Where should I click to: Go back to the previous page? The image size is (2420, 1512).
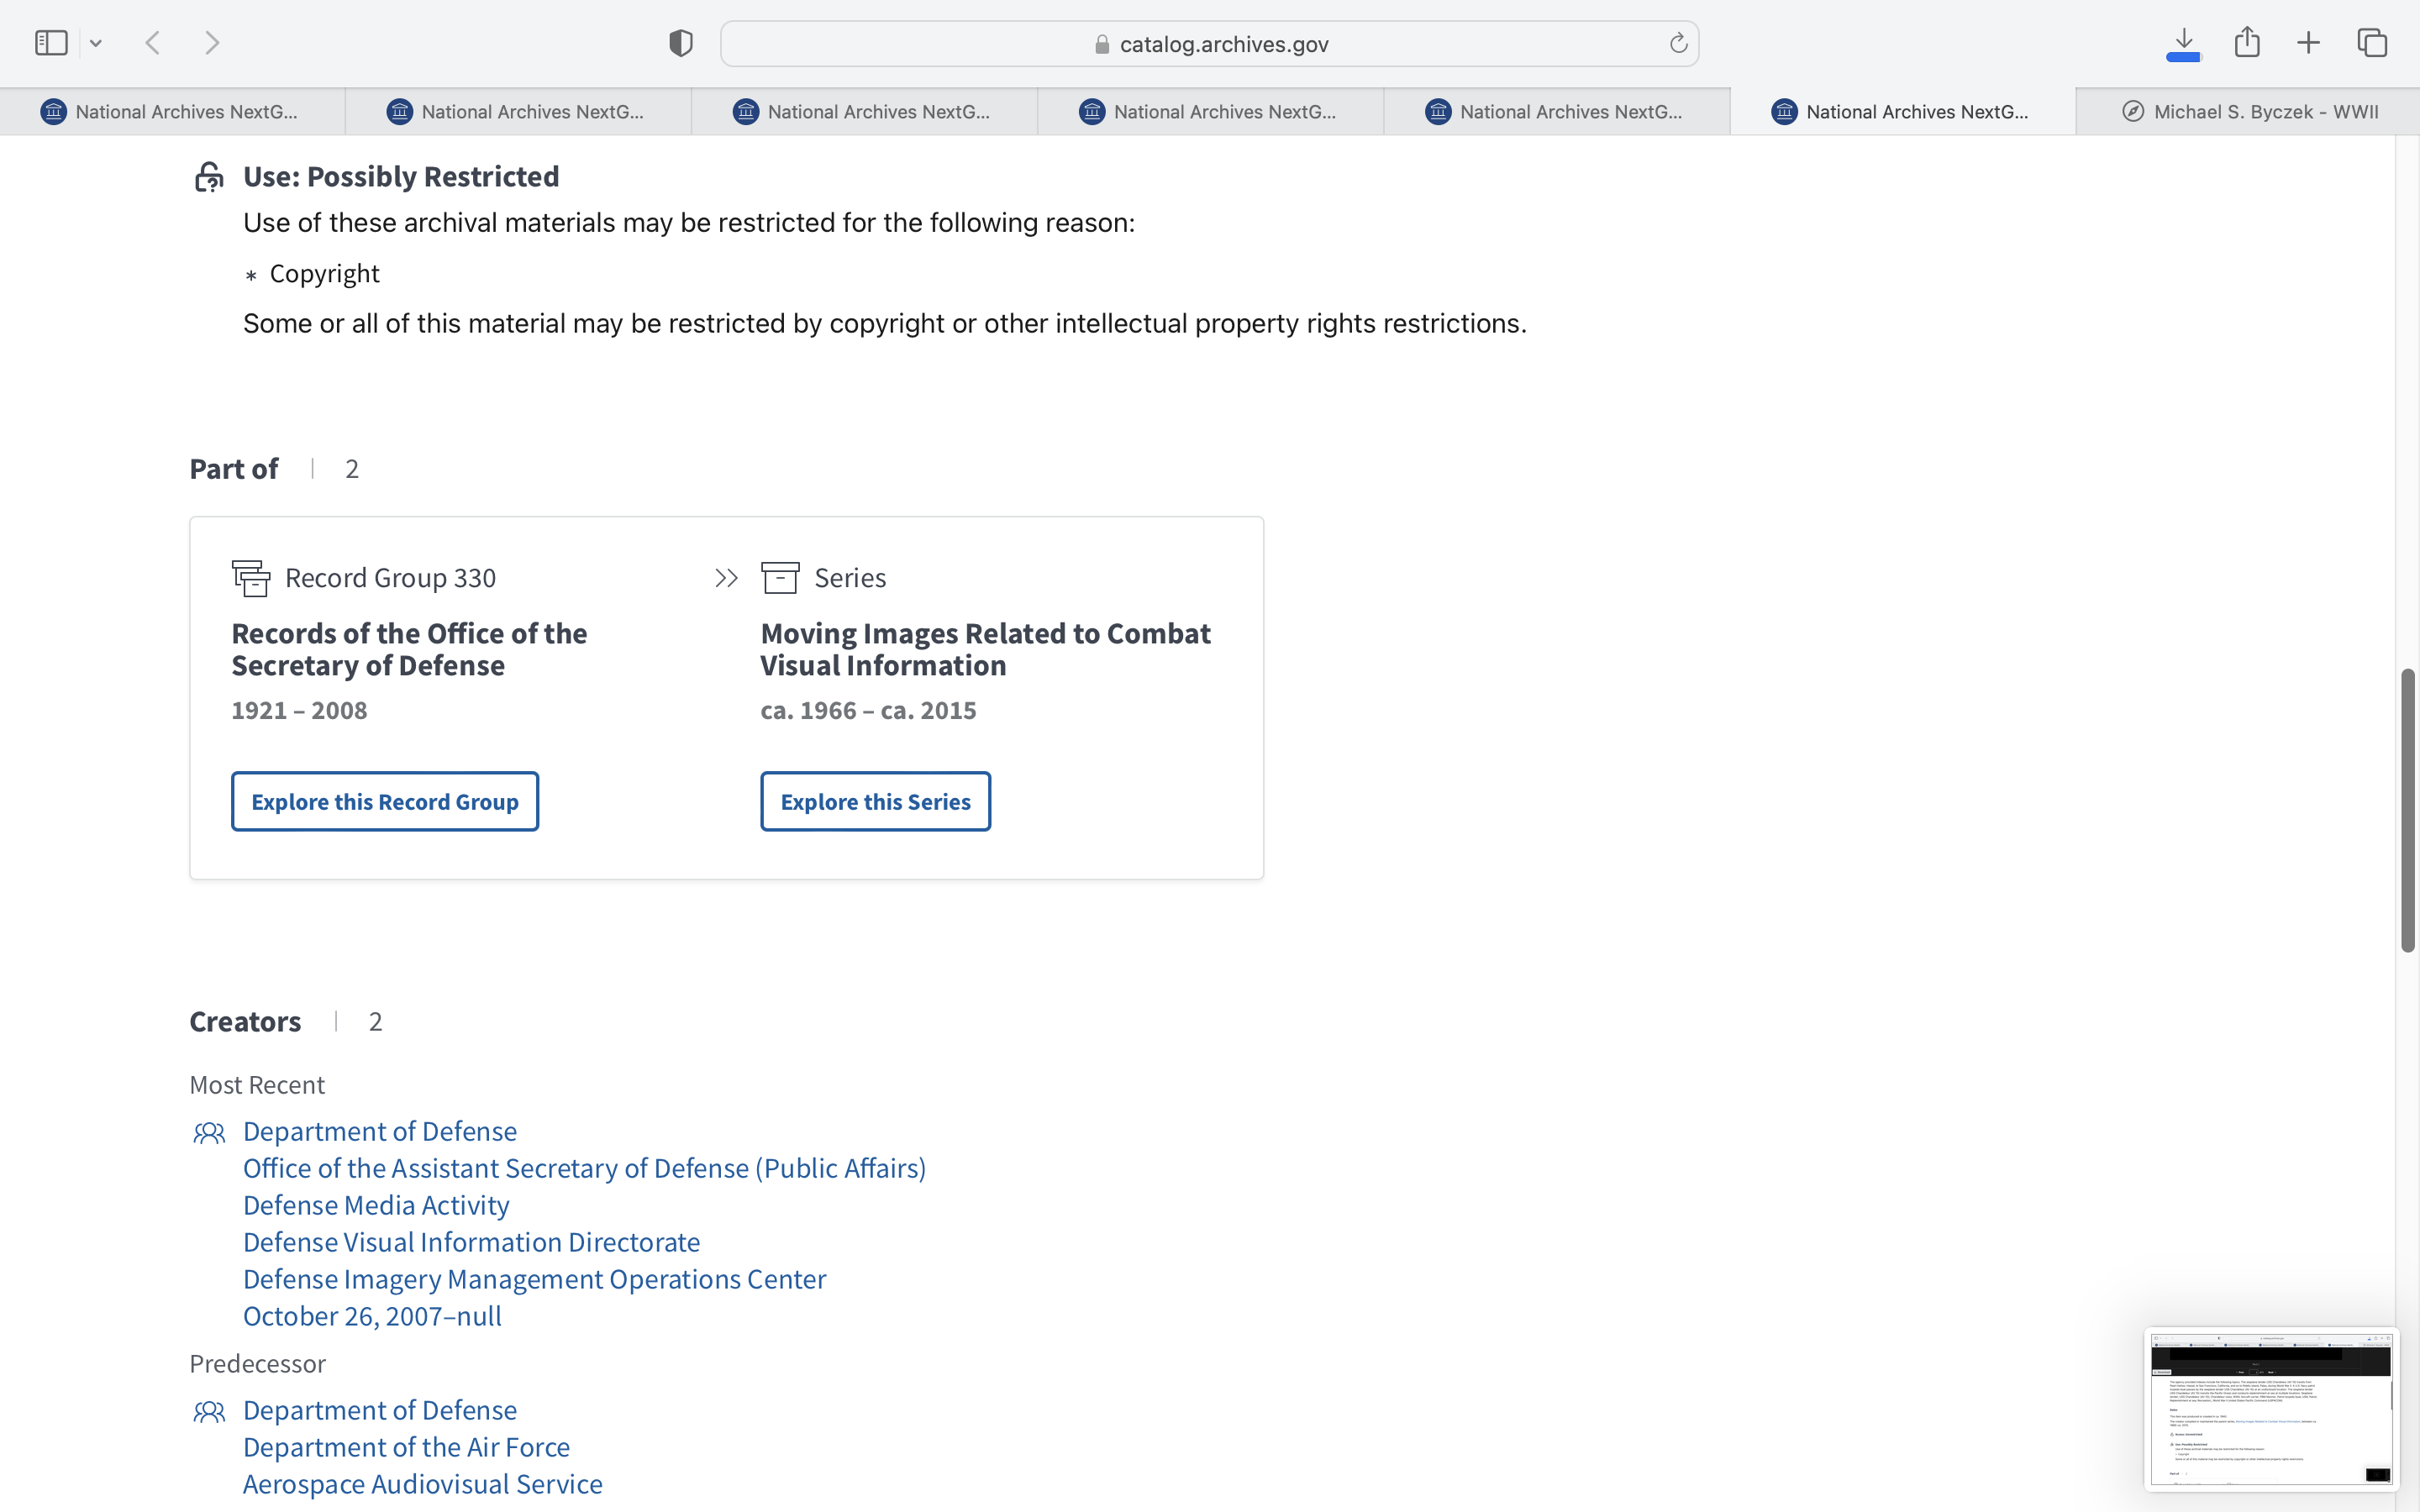coord(153,43)
